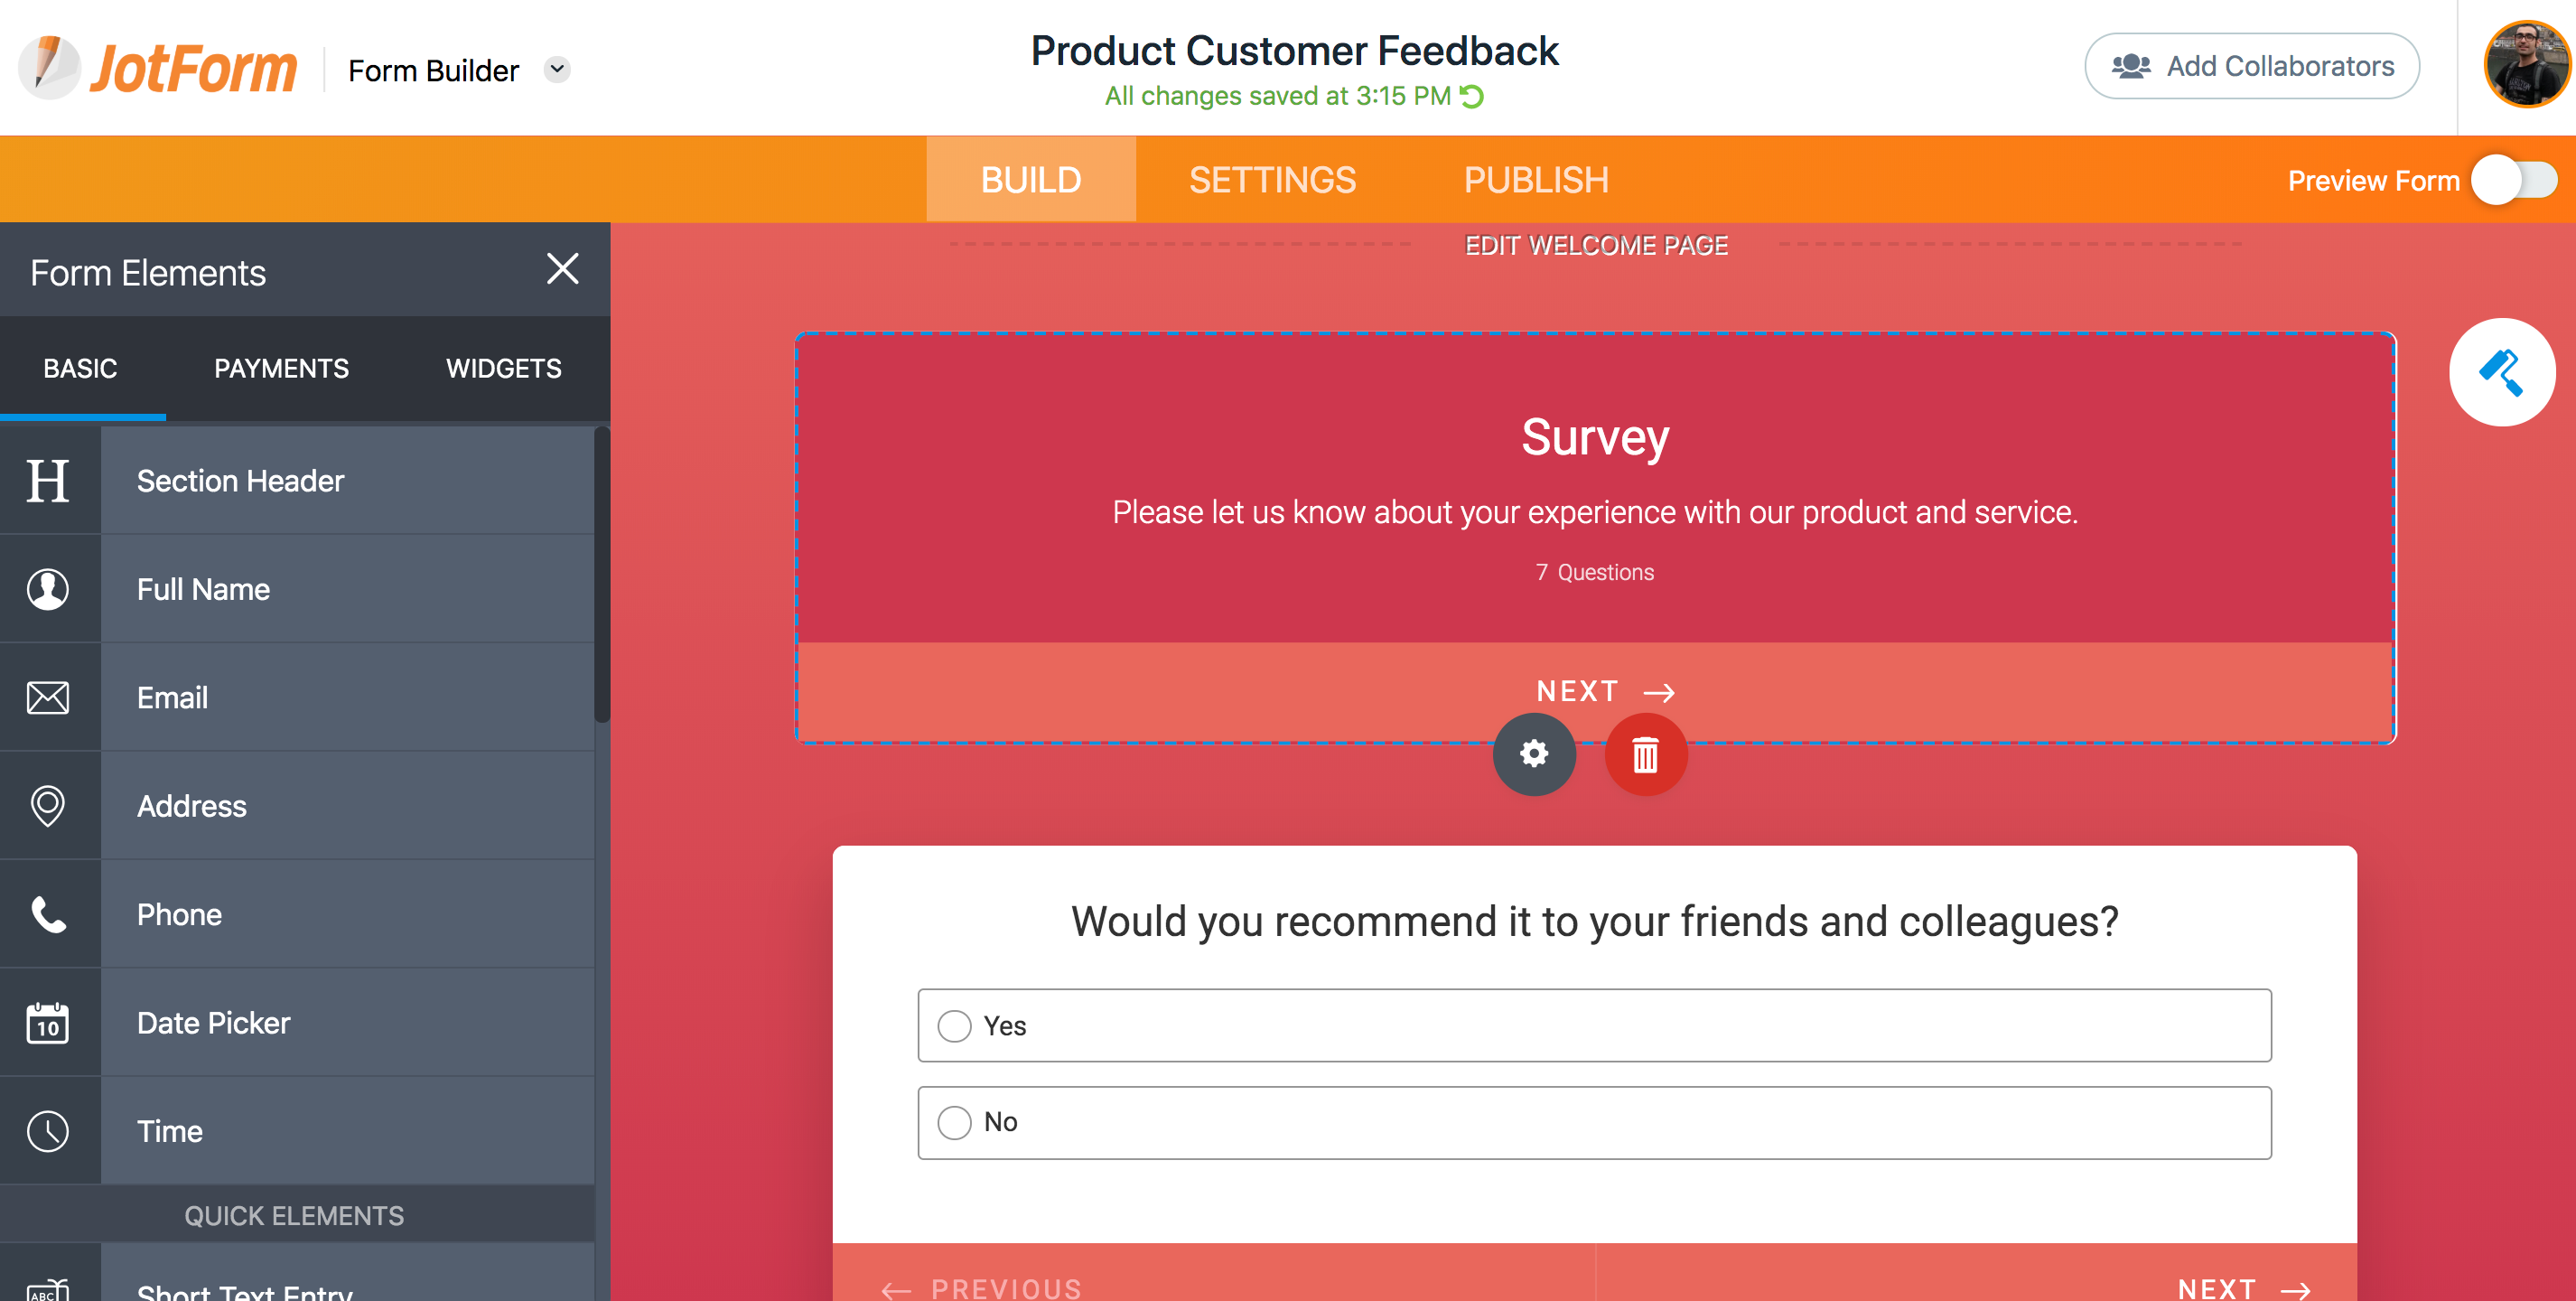Close the Form Elements panel

(x=563, y=269)
